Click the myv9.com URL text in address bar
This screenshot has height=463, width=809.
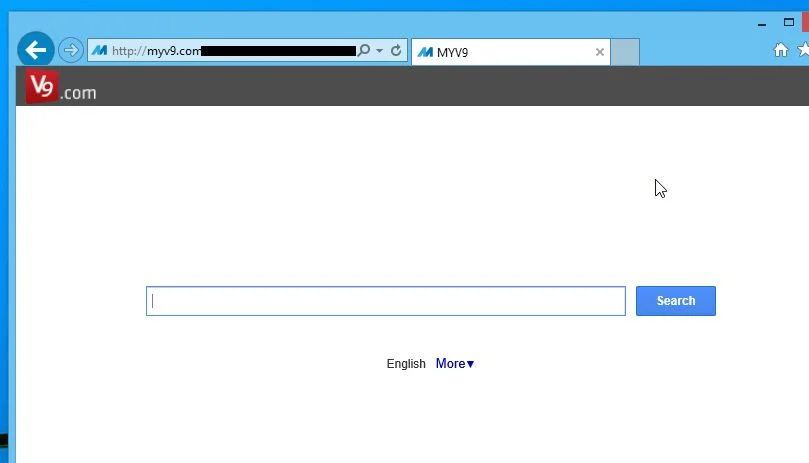pyautogui.click(x=156, y=51)
